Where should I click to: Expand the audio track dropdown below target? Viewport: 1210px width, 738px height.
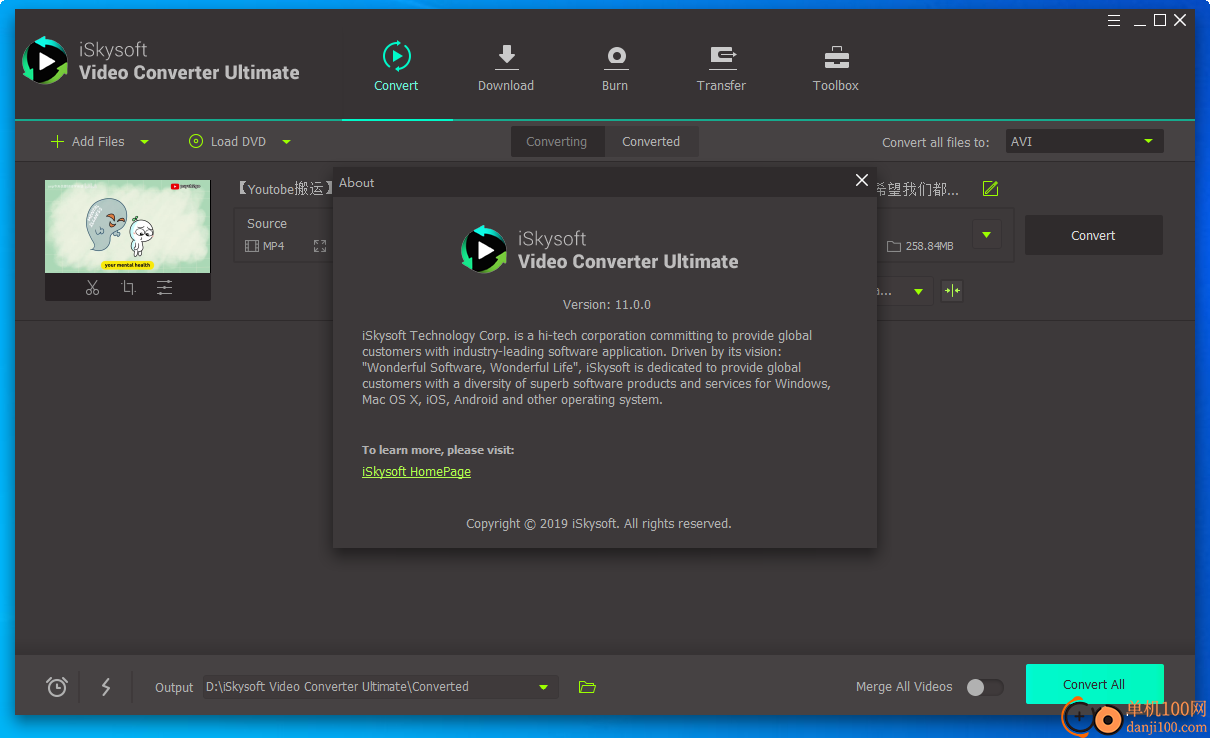coord(917,292)
